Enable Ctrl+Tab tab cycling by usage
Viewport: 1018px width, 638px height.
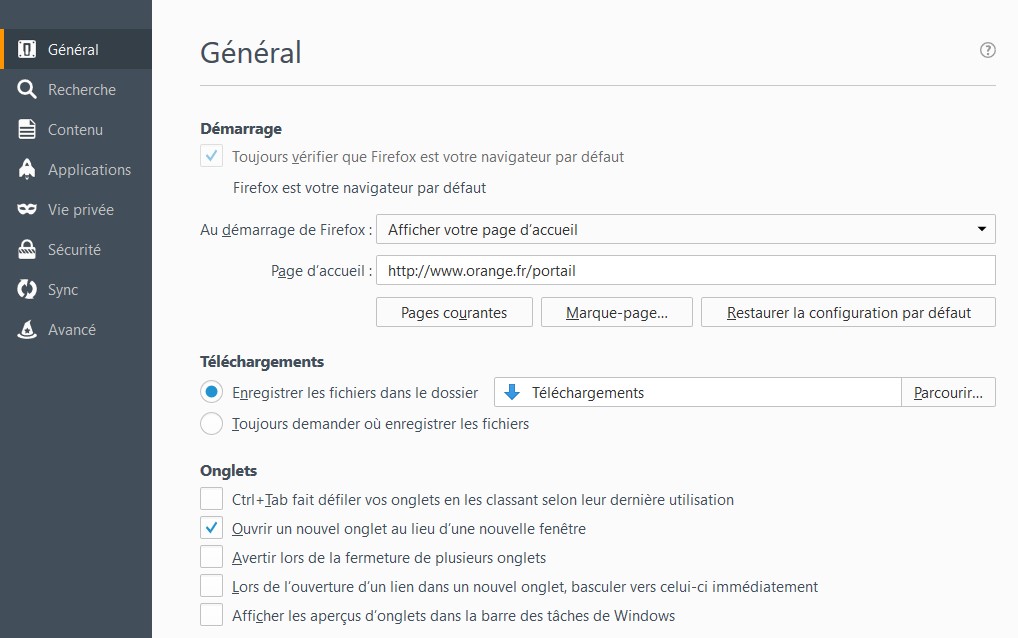(x=211, y=499)
